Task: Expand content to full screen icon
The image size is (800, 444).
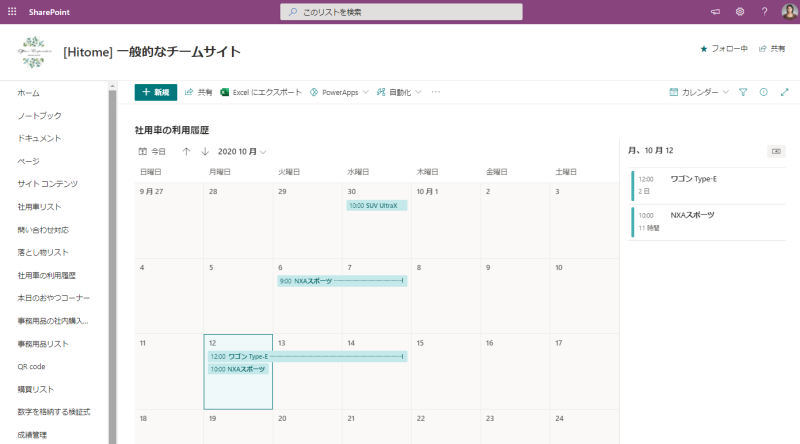Action: pyautogui.click(x=784, y=92)
